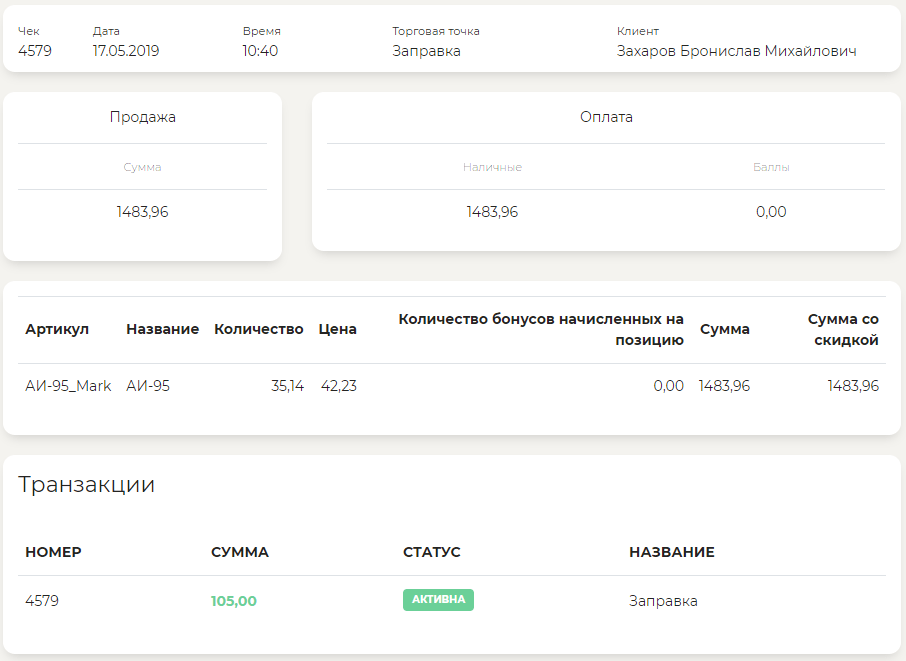Image resolution: width=906 pixels, height=661 pixels.
Task: Click the Сумма со скидкой column header
Action: (x=843, y=329)
